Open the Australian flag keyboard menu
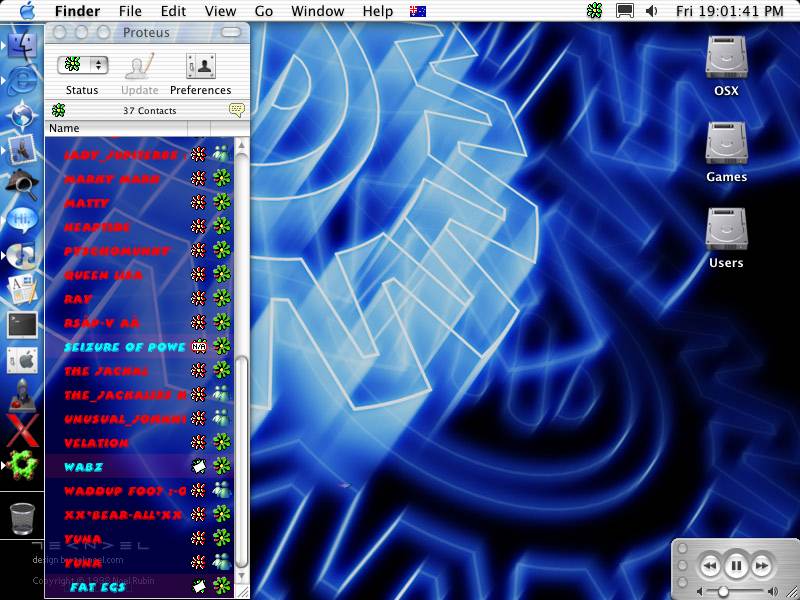This screenshot has height=600, width=800. click(x=418, y=11)
